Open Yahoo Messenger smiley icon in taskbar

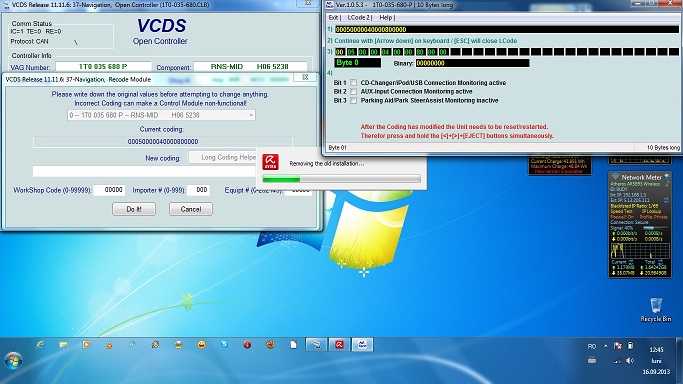(x=201, y=344)
